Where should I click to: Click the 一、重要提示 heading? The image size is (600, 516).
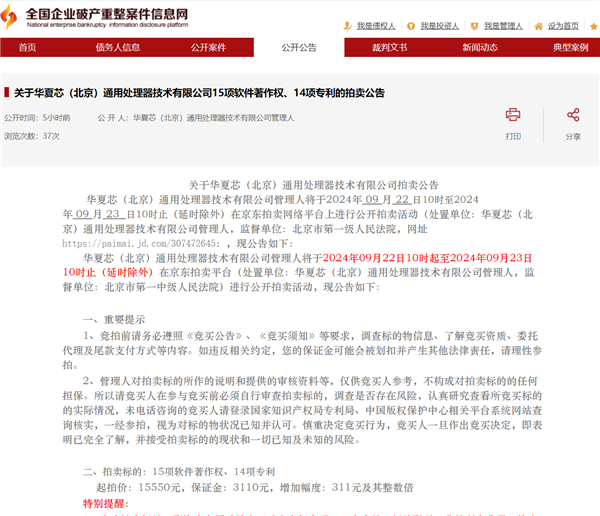click(x=114, y=320)
